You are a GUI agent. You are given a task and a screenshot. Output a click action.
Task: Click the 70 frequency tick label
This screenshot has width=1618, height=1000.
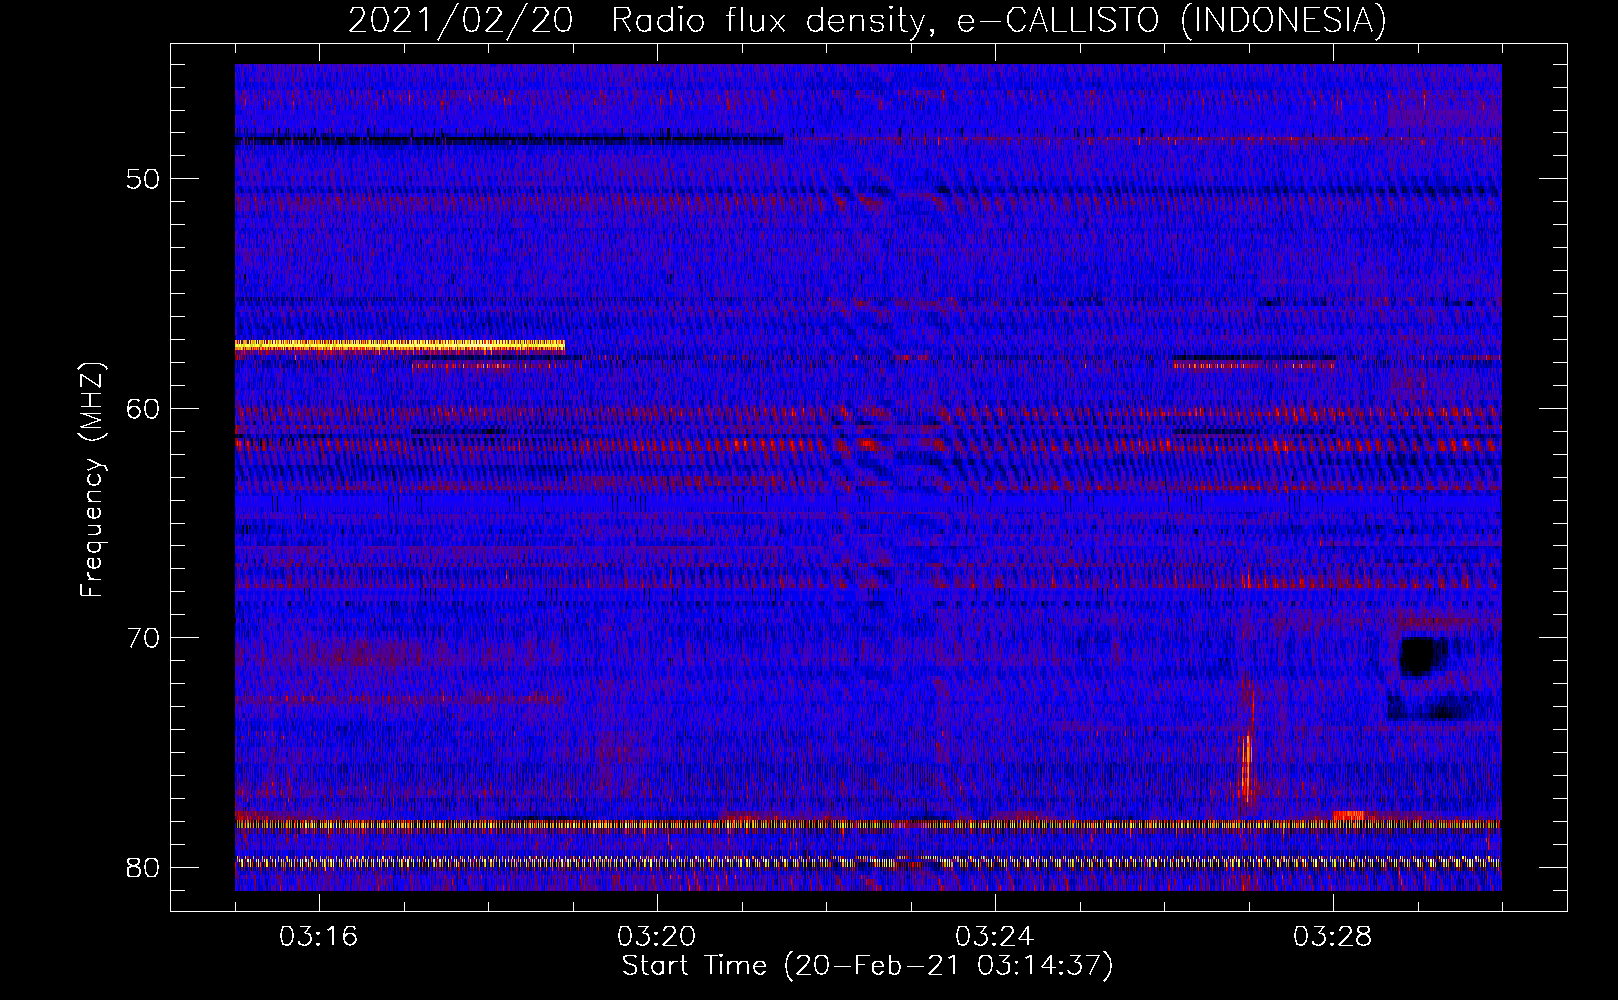tap(143, 637)
